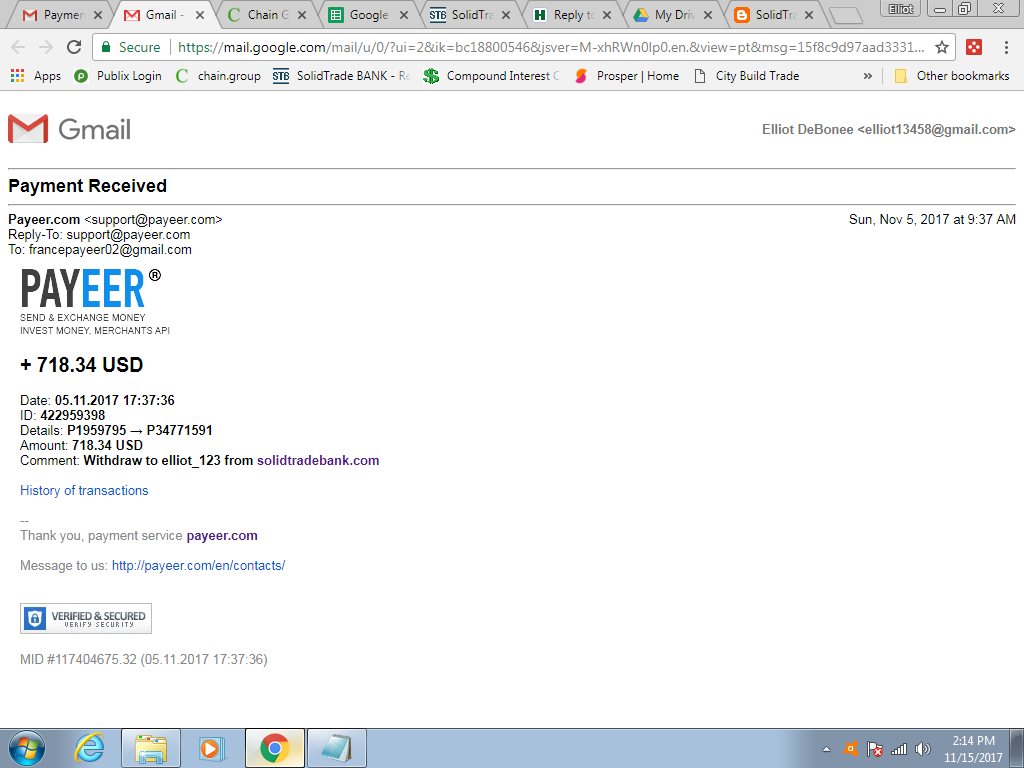The height and width of the screenshot is (768, 1024).
Task: Switch to the Chain Group tab
Action: click(x=262, y=15)
